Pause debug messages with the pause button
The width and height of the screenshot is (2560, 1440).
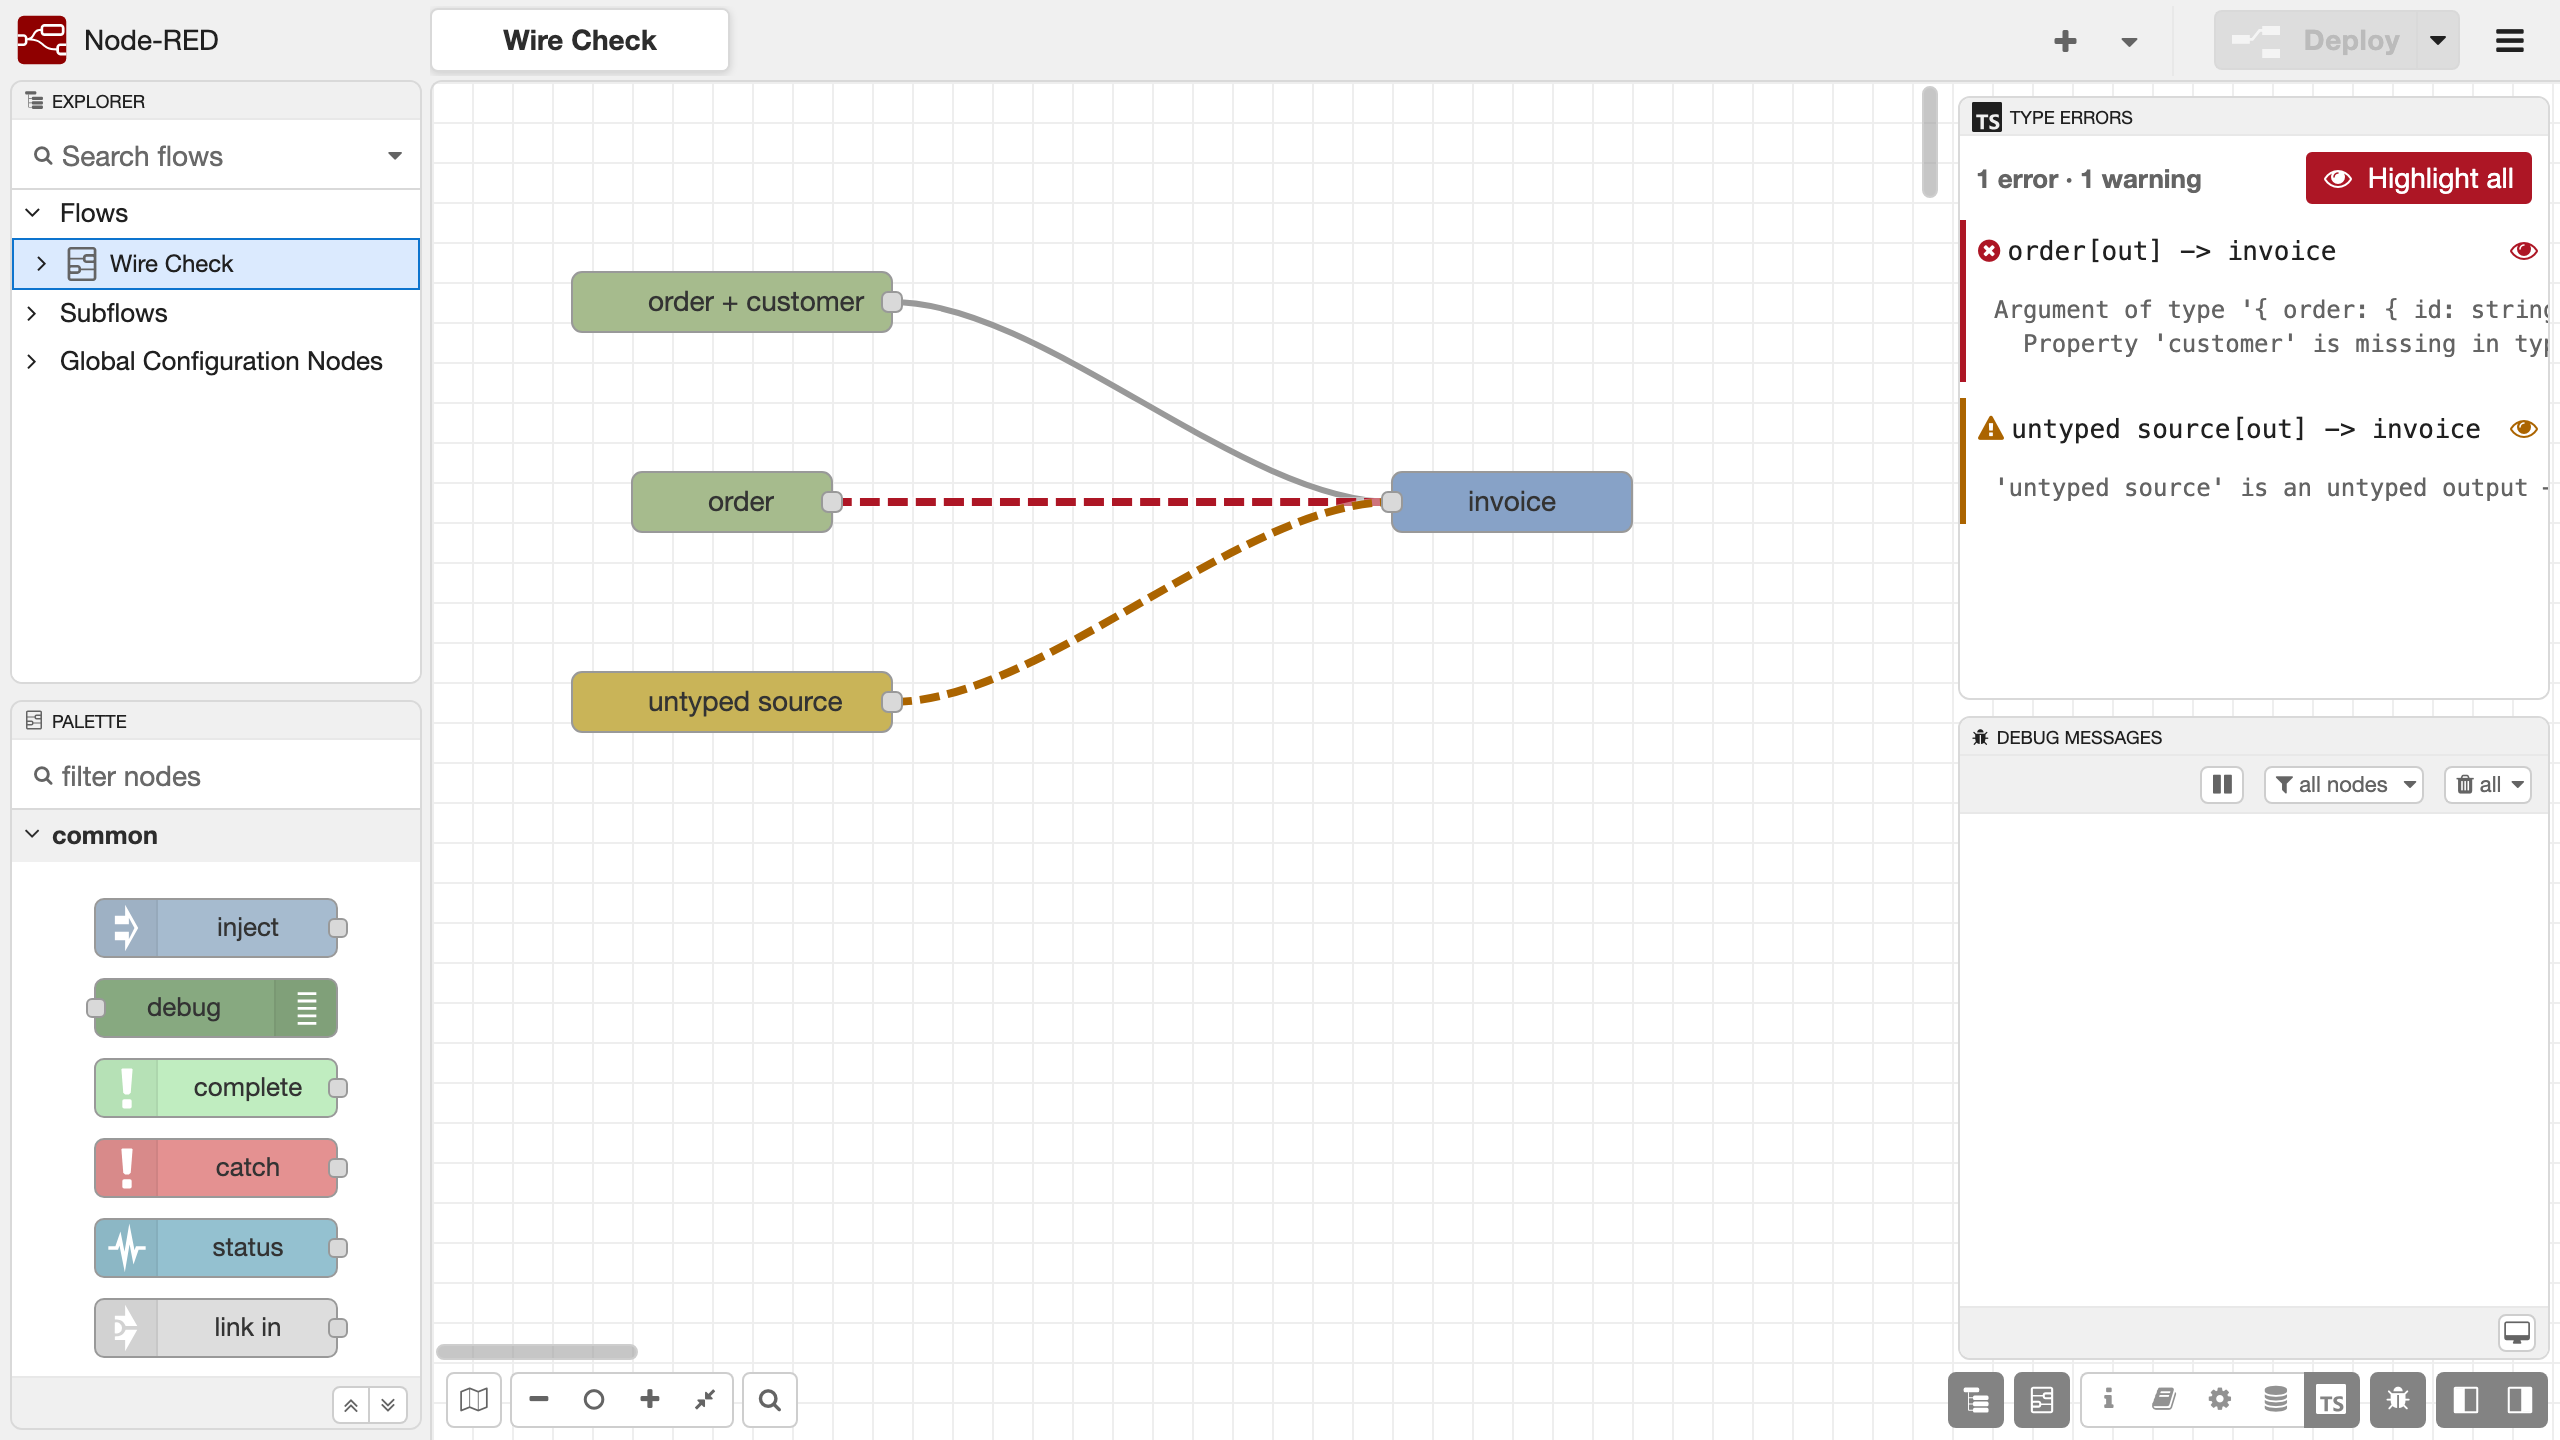(x=2222, y=785)
